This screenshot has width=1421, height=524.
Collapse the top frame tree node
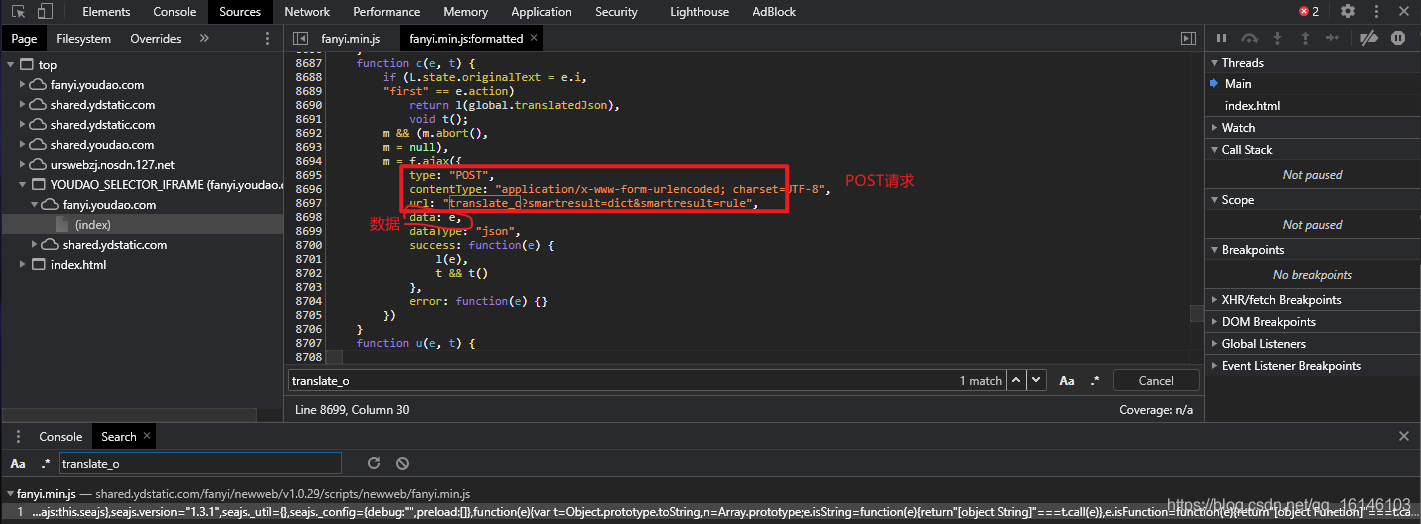[11, 64]
